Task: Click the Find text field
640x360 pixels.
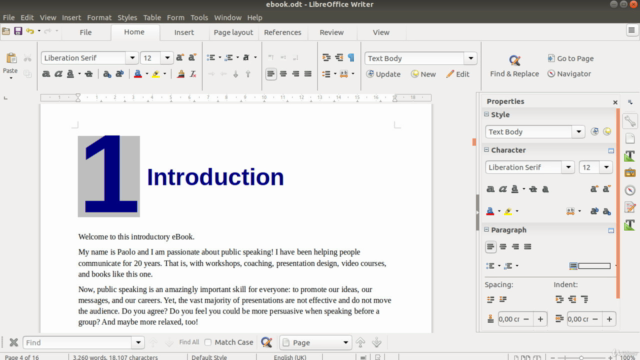Action: click(x=78, y=342)
